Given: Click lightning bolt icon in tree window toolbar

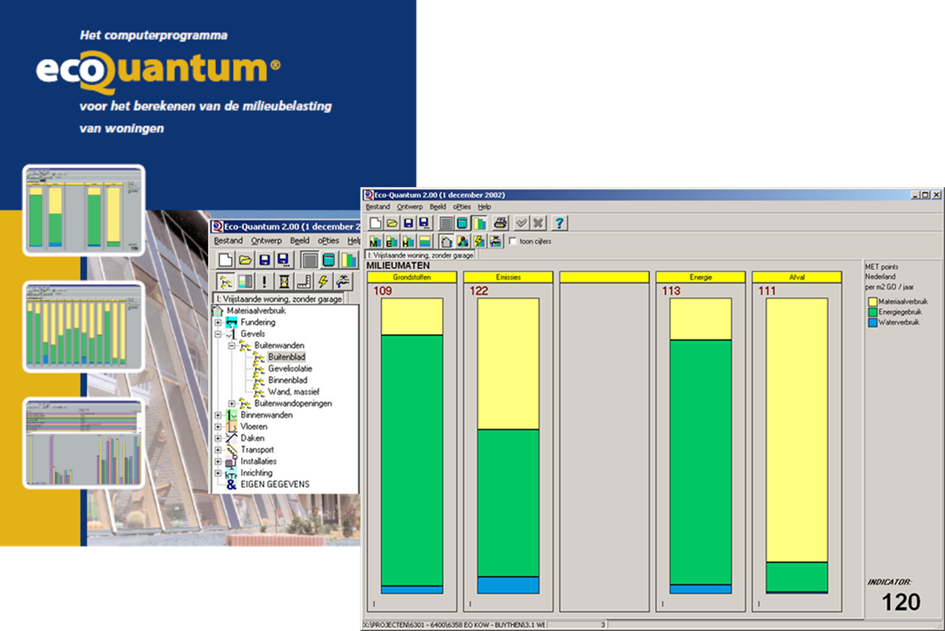Looking at the screenshot, I should [324, 281].
